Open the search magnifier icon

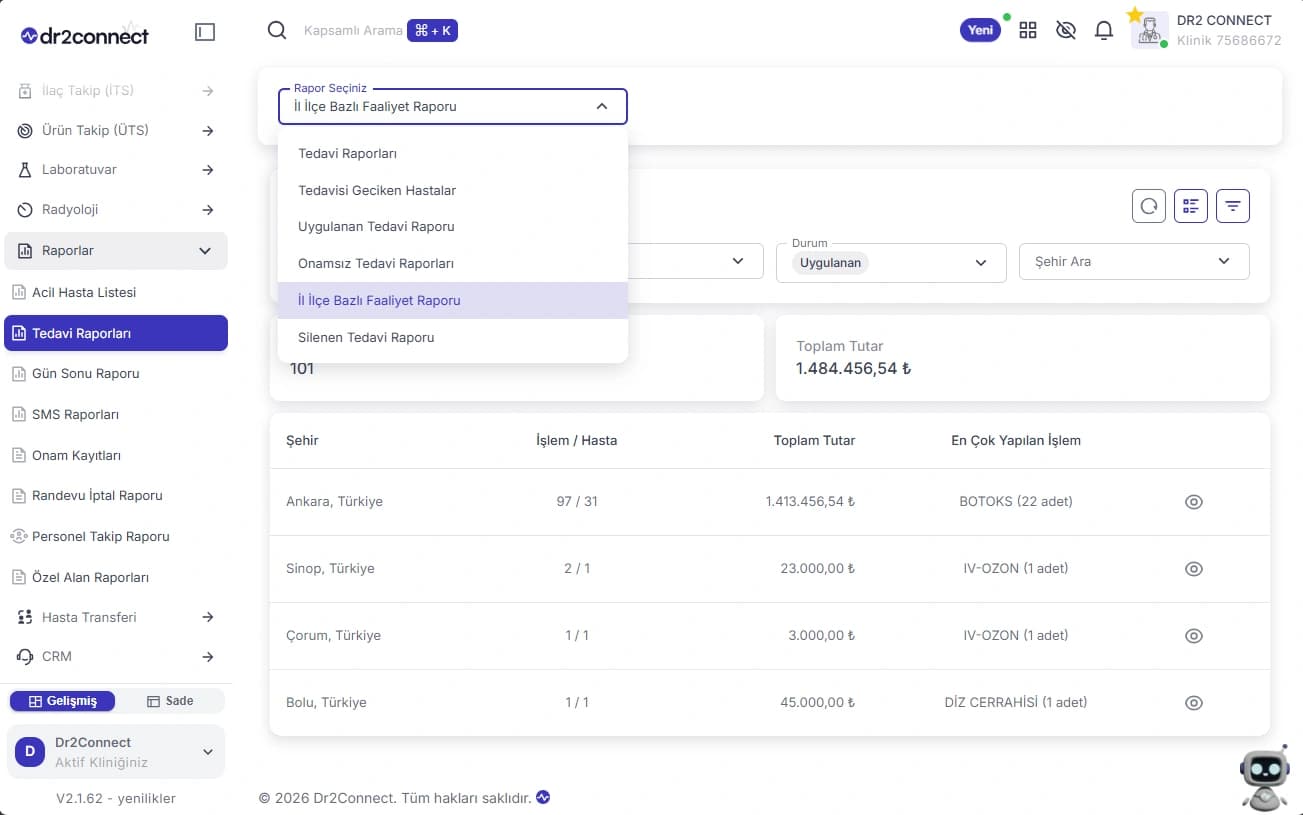tap(277, 30)
